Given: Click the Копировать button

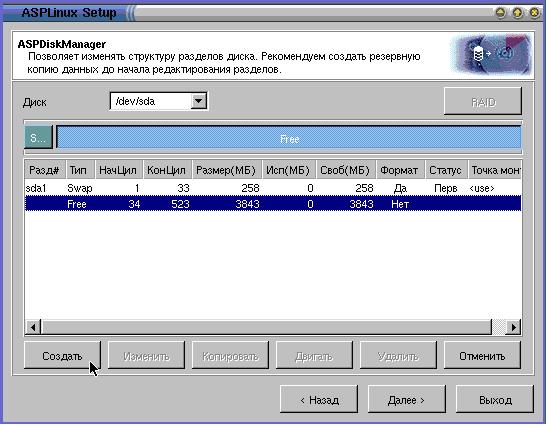Looking at the screenshot, I should tap(230, 356).
